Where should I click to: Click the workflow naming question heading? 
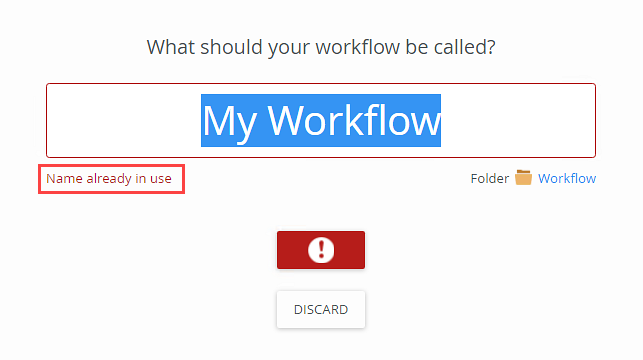point(321,47)
